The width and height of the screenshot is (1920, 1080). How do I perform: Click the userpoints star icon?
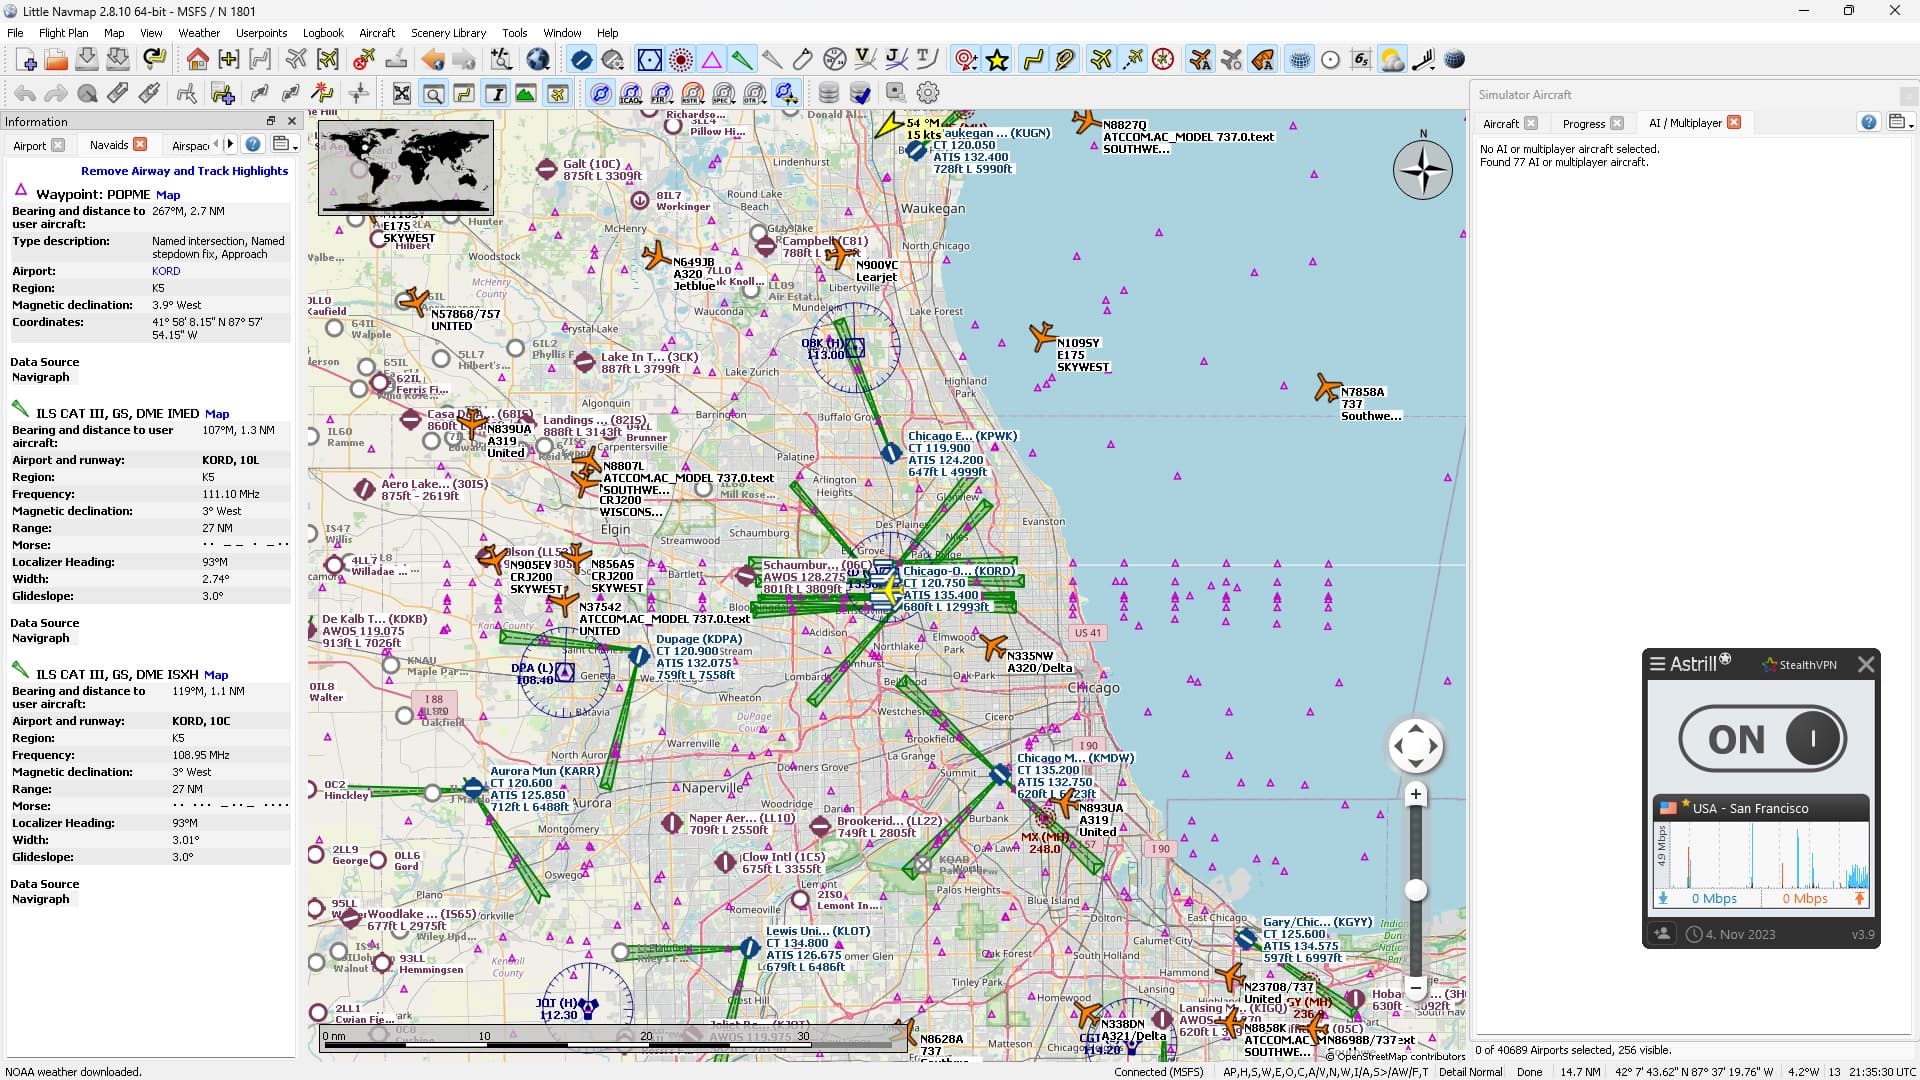point(997,60)
